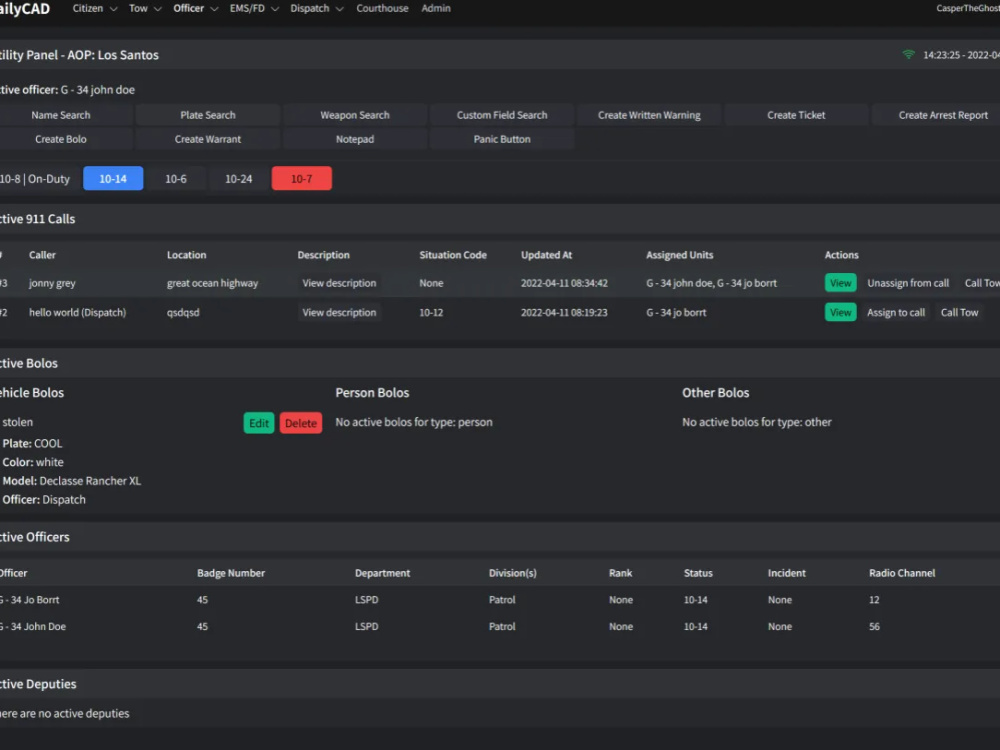The height and width of the screenshot is (750, 1000).
Task: Click timestamp 2022-04-11 08:34:42
Action: click(x=564, y=283)
